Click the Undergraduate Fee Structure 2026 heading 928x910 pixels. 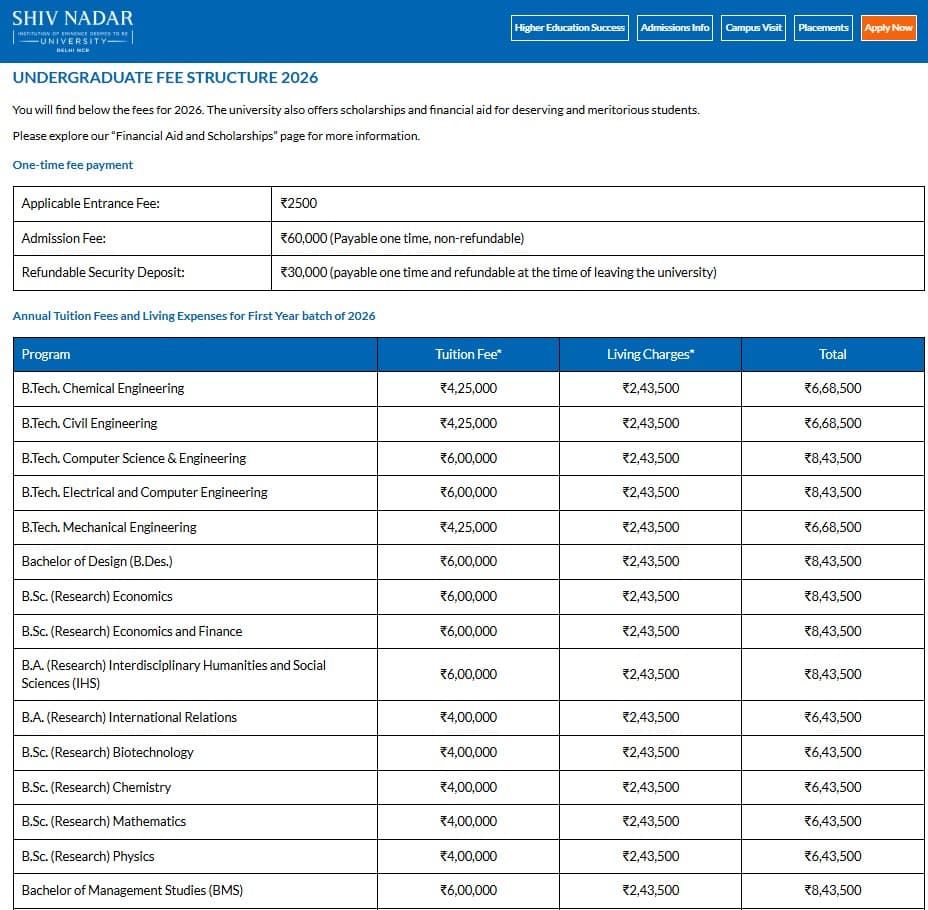click(165, 78)
